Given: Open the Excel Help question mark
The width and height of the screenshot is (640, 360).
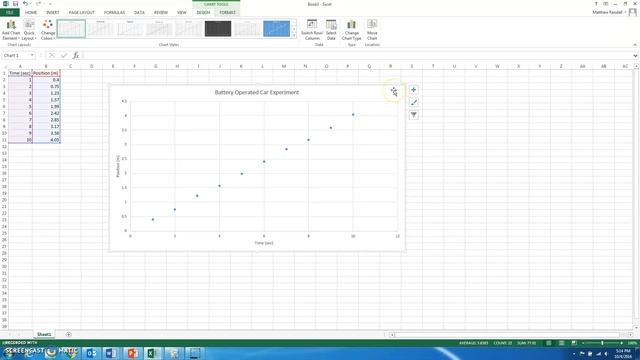Looking at the screenshot, I should (x=596, y=4).
